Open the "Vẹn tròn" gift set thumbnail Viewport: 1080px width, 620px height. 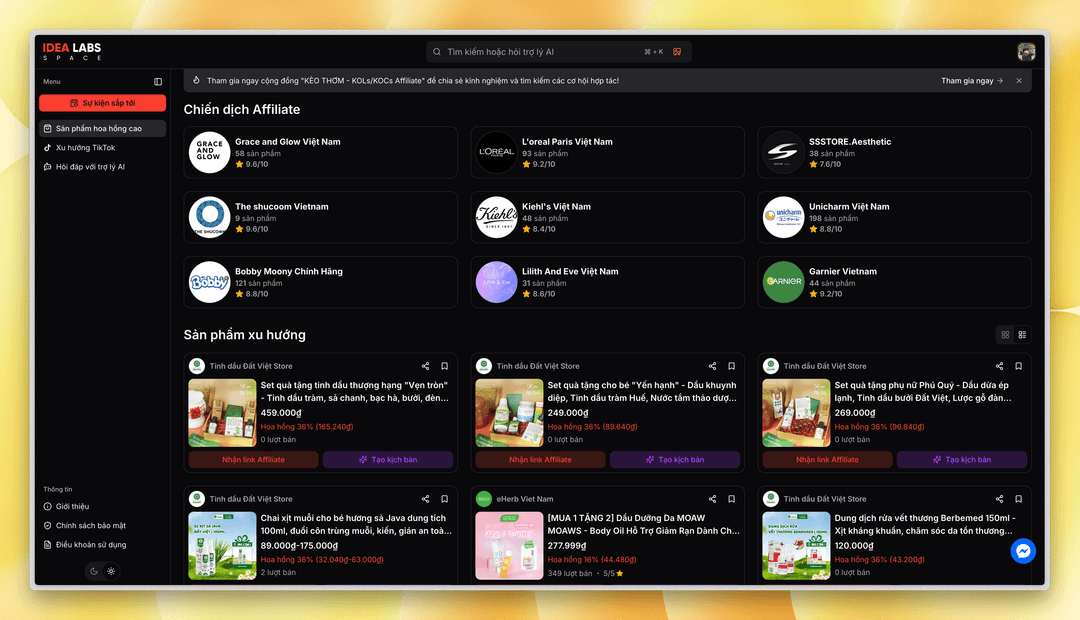click(222, 413)
